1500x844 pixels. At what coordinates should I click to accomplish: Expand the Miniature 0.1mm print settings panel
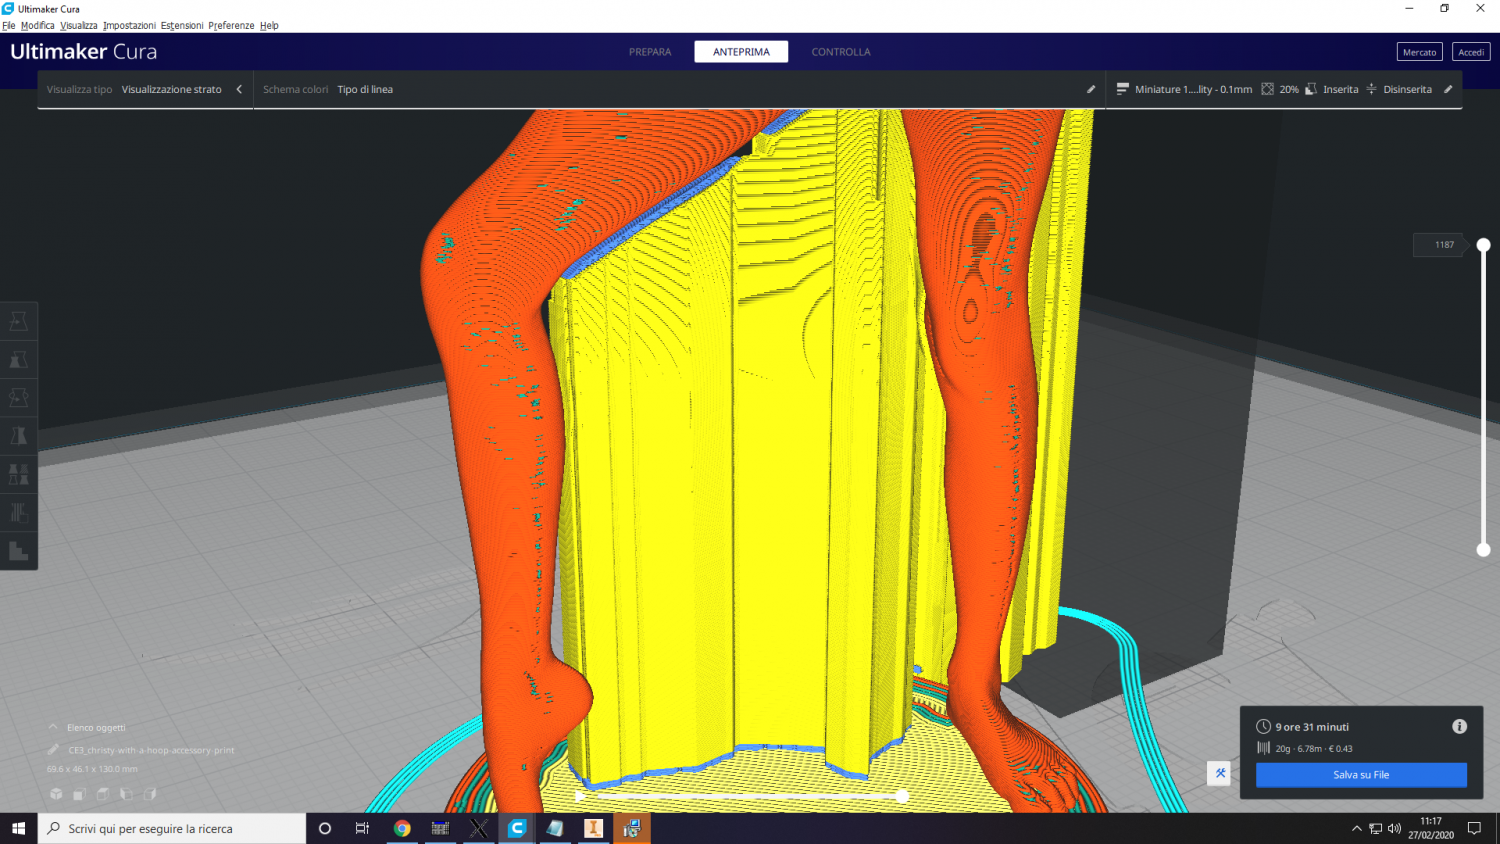1284,89
